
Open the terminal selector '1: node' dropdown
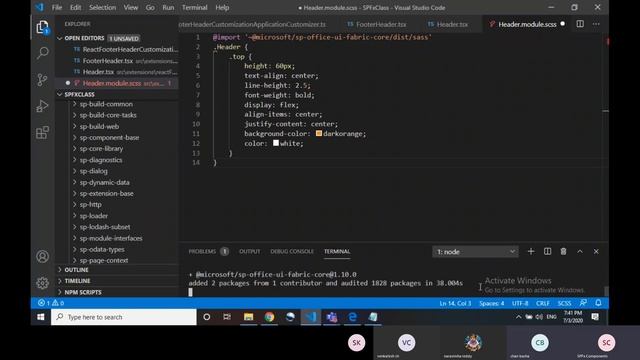click(475, 252)
